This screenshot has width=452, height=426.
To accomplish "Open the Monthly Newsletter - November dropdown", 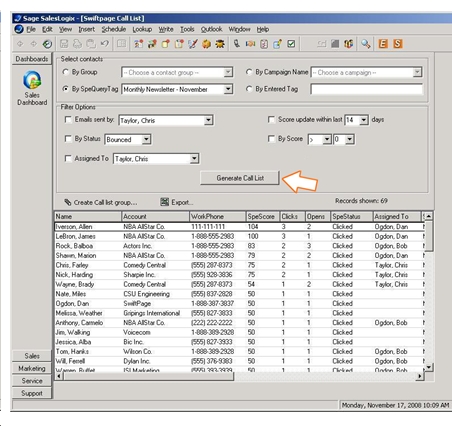I will coord(228,89).
